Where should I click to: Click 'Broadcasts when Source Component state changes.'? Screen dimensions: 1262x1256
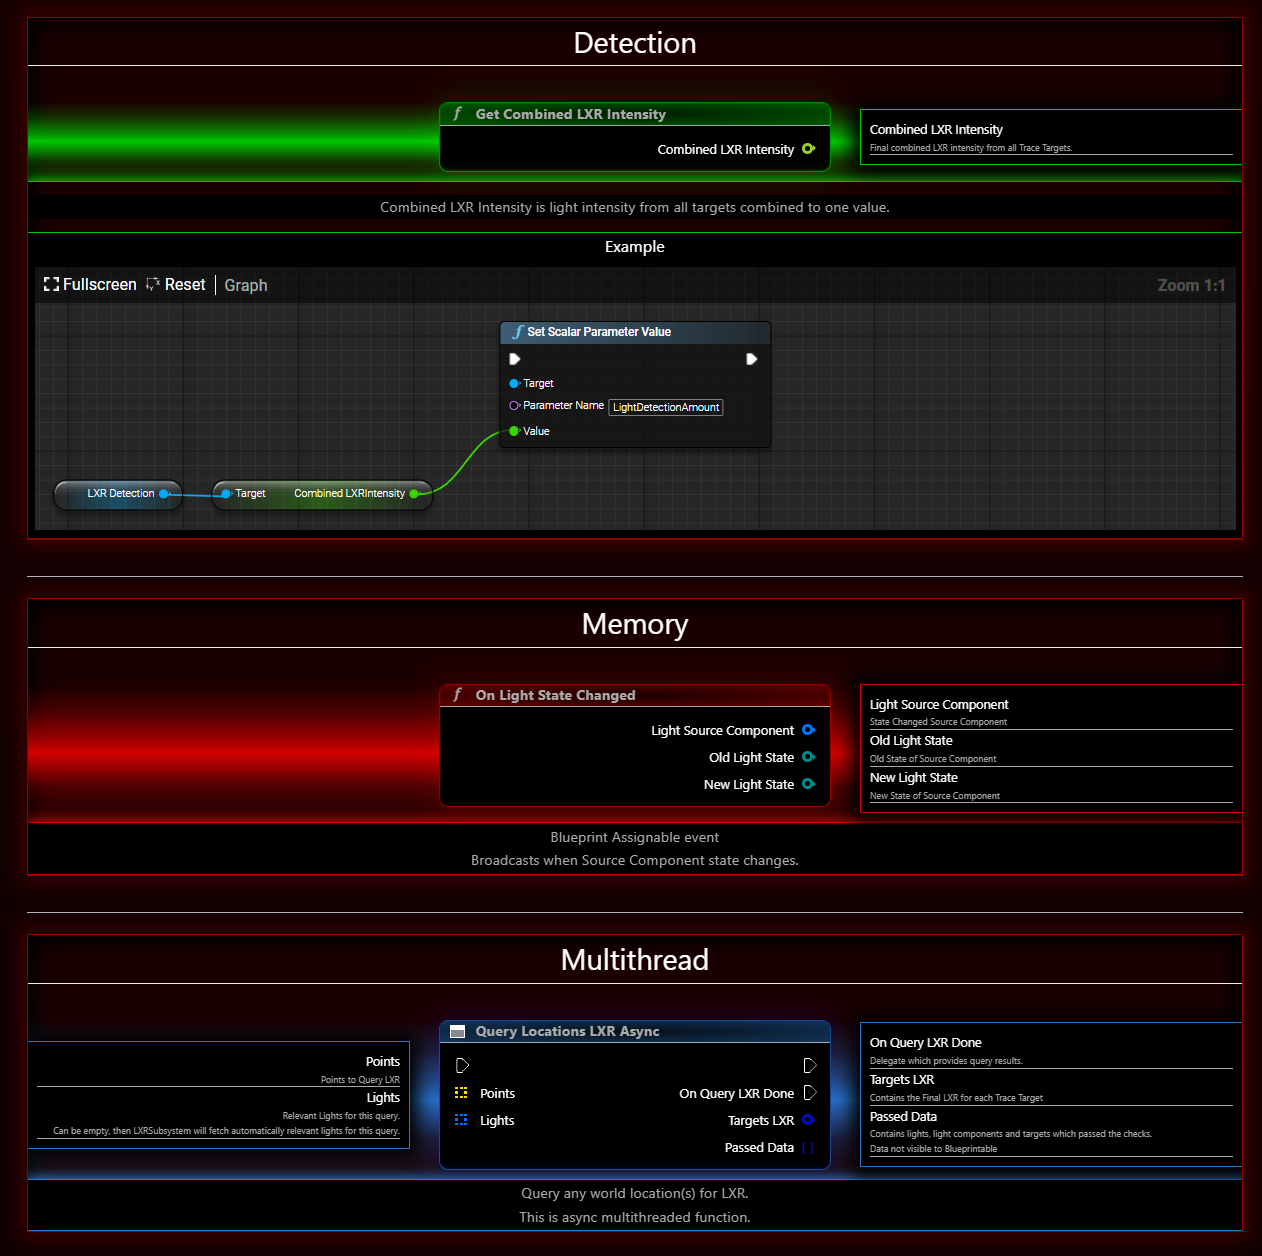(635, 861)
